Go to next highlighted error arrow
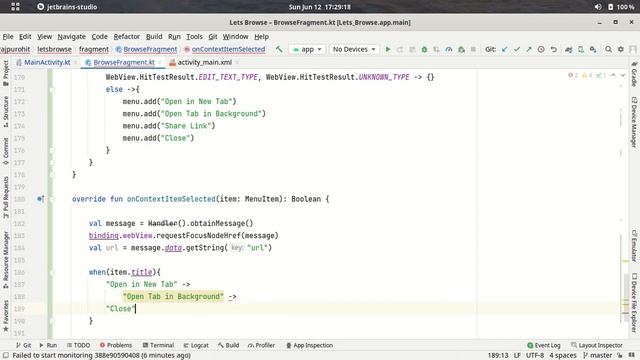The image size is (640, 360). tap(623, 76)
